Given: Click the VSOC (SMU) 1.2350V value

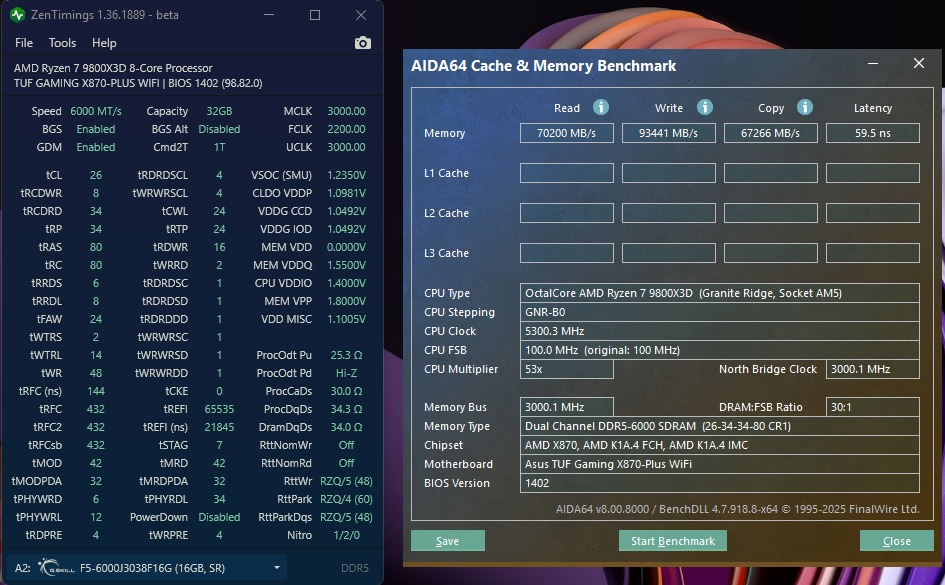Looking at the screenshot, I should click(x=346, y=175).
